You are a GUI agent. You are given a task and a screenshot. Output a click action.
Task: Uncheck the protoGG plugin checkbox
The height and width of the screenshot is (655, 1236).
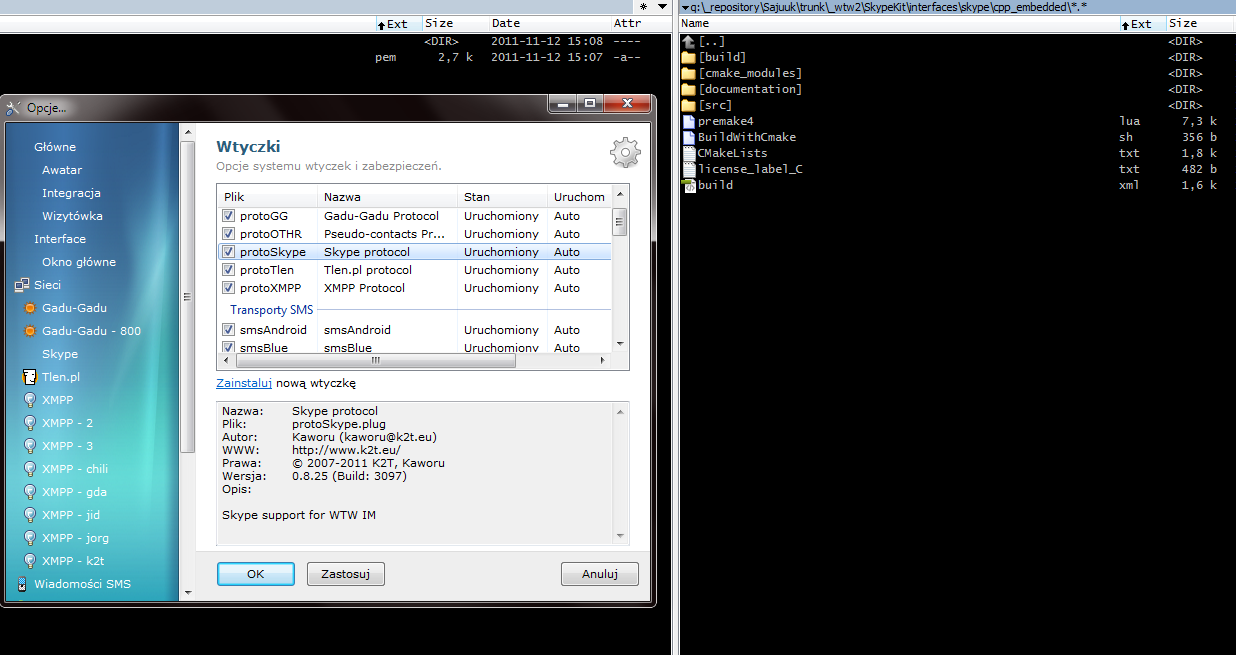click(x=229, y=216)
